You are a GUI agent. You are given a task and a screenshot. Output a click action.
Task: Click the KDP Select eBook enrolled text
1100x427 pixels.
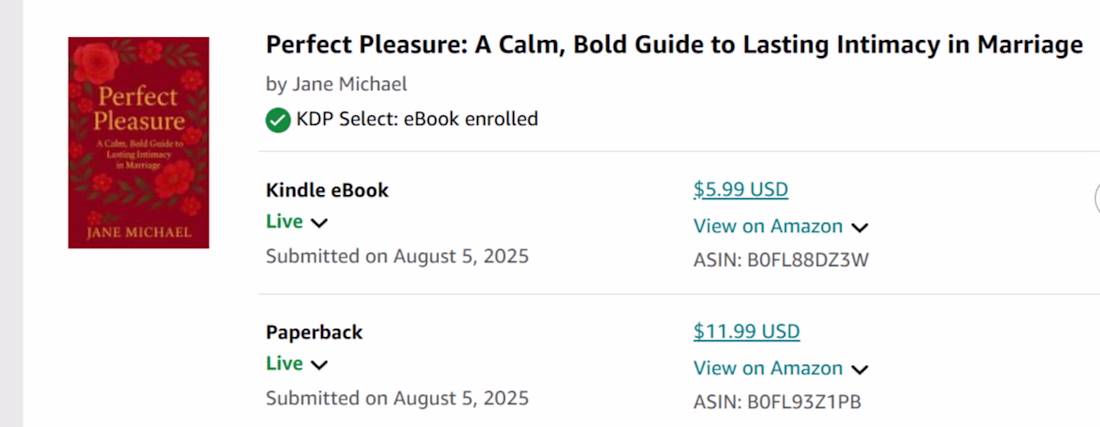417,119
